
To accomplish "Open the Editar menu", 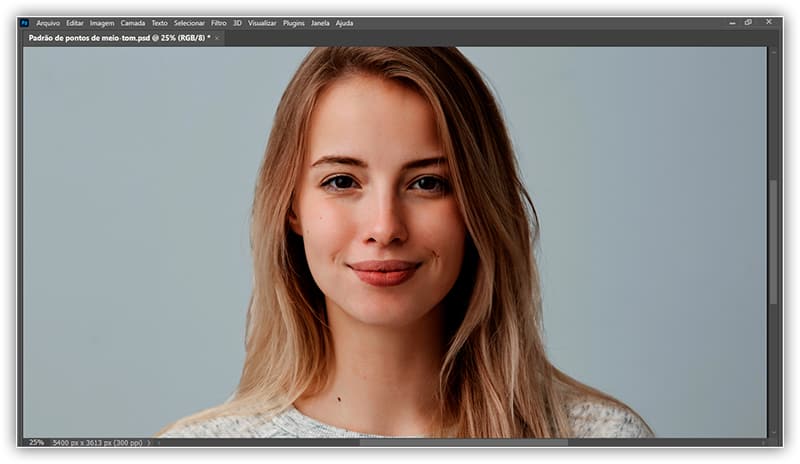I will pyautogui.click(x=74, y=23).
